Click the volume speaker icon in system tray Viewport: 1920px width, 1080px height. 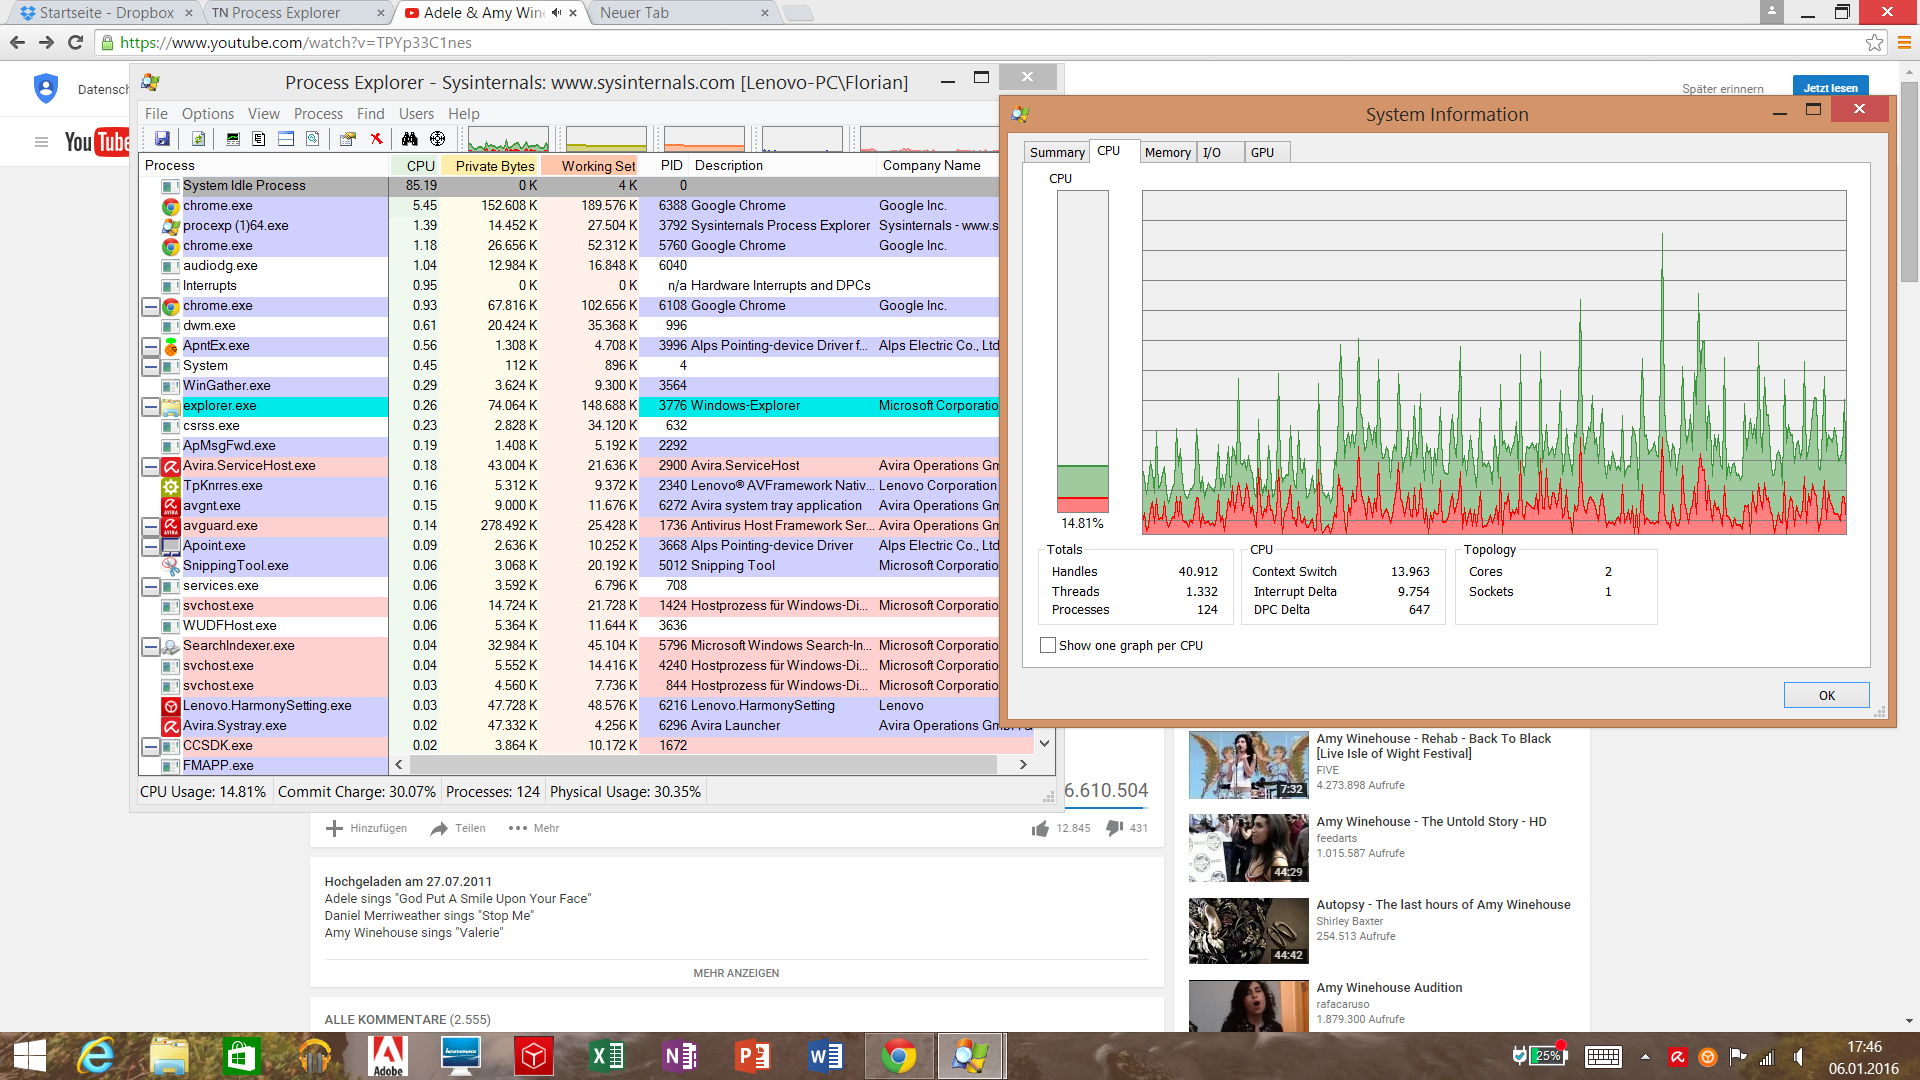pyautogui.click(x=1799, y=1057)
